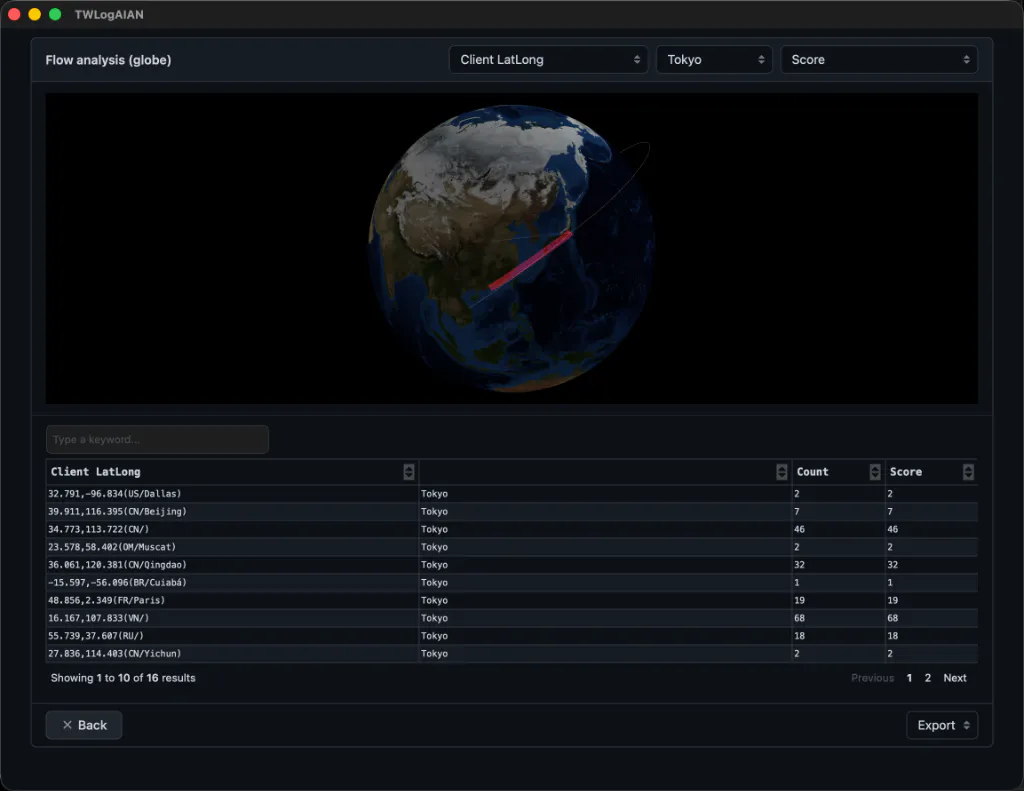Minimize the TWLogAIAN window
The image size is (1024, 791).
pyautogui.click(x=35, y=14)
